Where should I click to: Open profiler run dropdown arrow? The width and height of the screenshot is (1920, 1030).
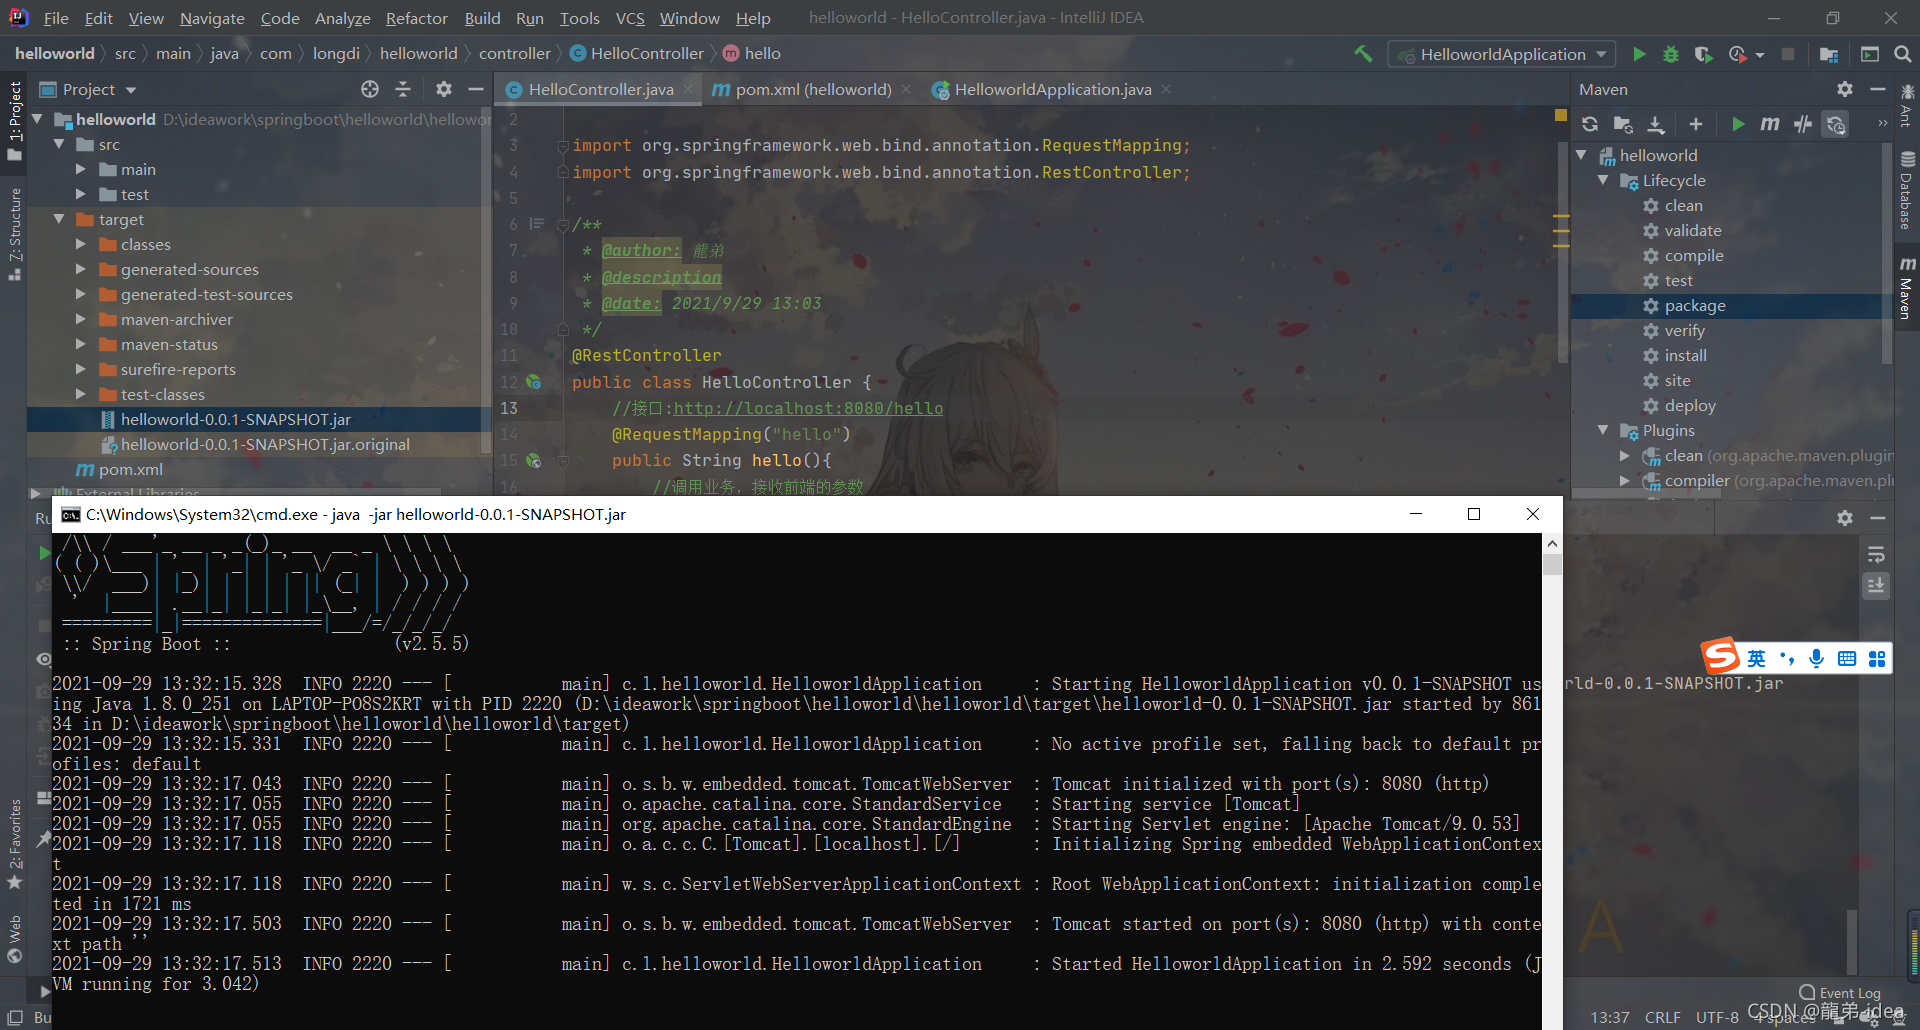(1759, 55)
